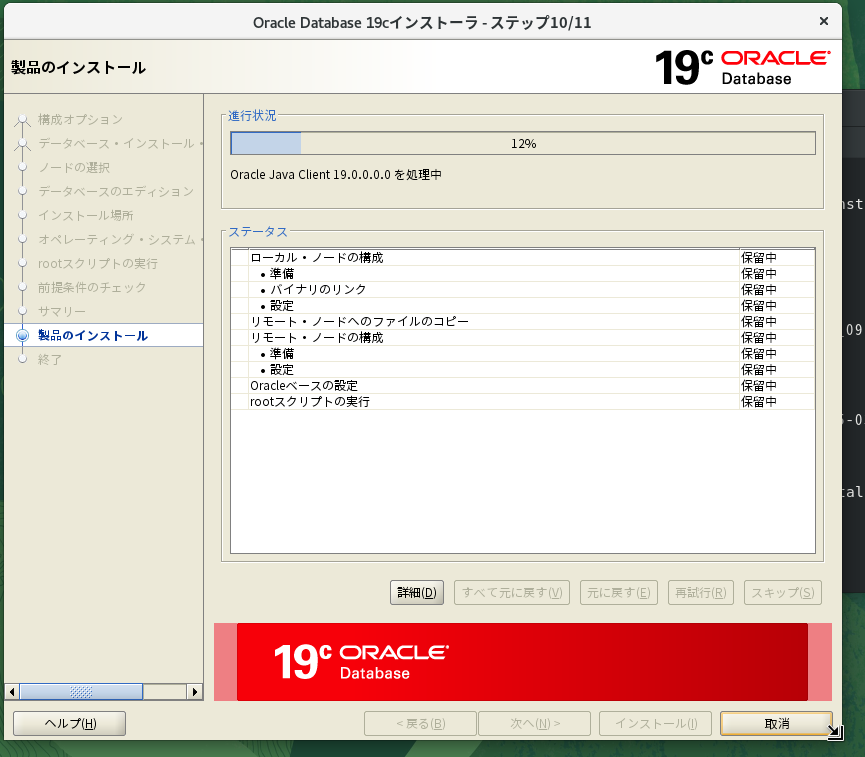The width and height of the screenshot is (865, 757).
Task: Click the Oracleベースの設定 status row
Action: (x=523, y=386)
